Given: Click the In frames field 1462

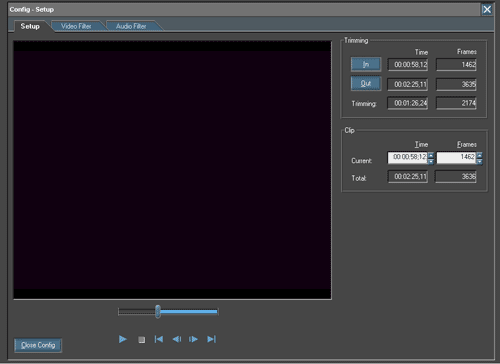Looking at the screenshot, I should [x=456, y=65].
